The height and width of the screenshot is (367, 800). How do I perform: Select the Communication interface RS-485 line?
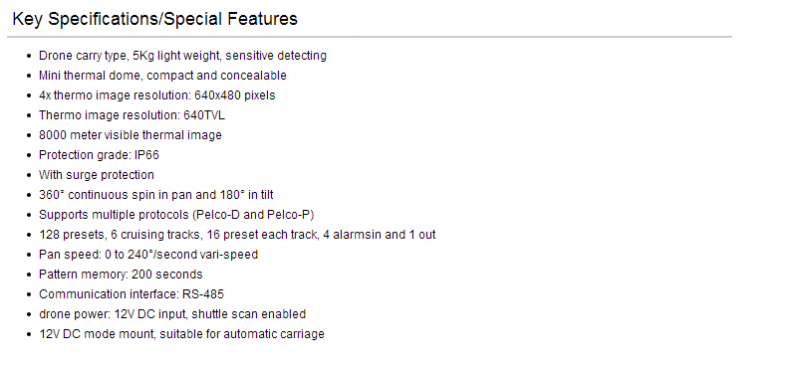(x=131, y=295)
